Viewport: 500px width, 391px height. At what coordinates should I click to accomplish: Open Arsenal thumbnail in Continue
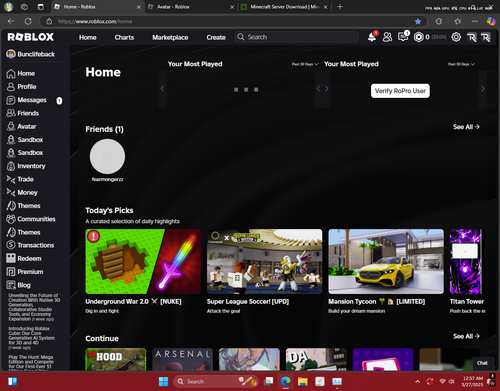click(182, 359)
